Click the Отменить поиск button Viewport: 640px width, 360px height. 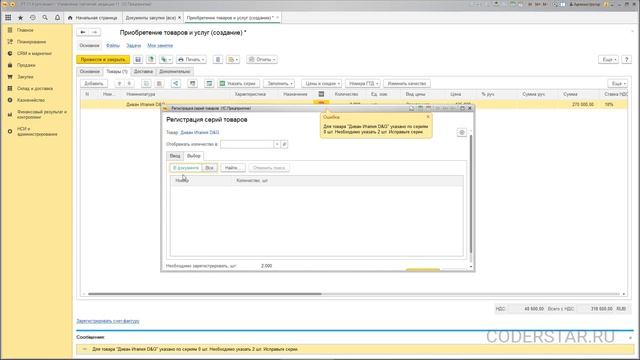pos(269,168)
